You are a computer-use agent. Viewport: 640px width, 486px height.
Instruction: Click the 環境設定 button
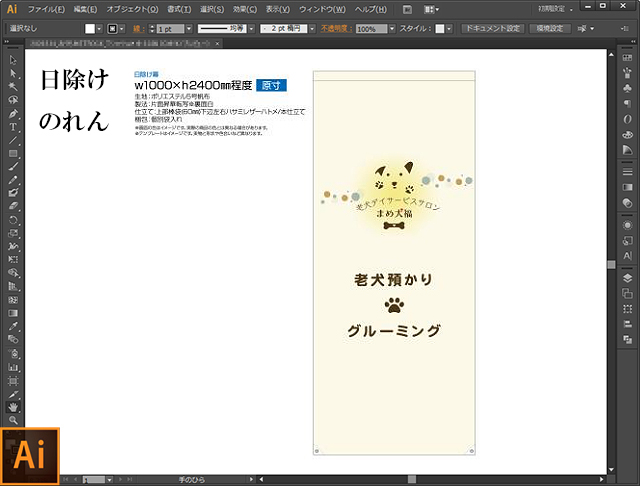point(551,29)
